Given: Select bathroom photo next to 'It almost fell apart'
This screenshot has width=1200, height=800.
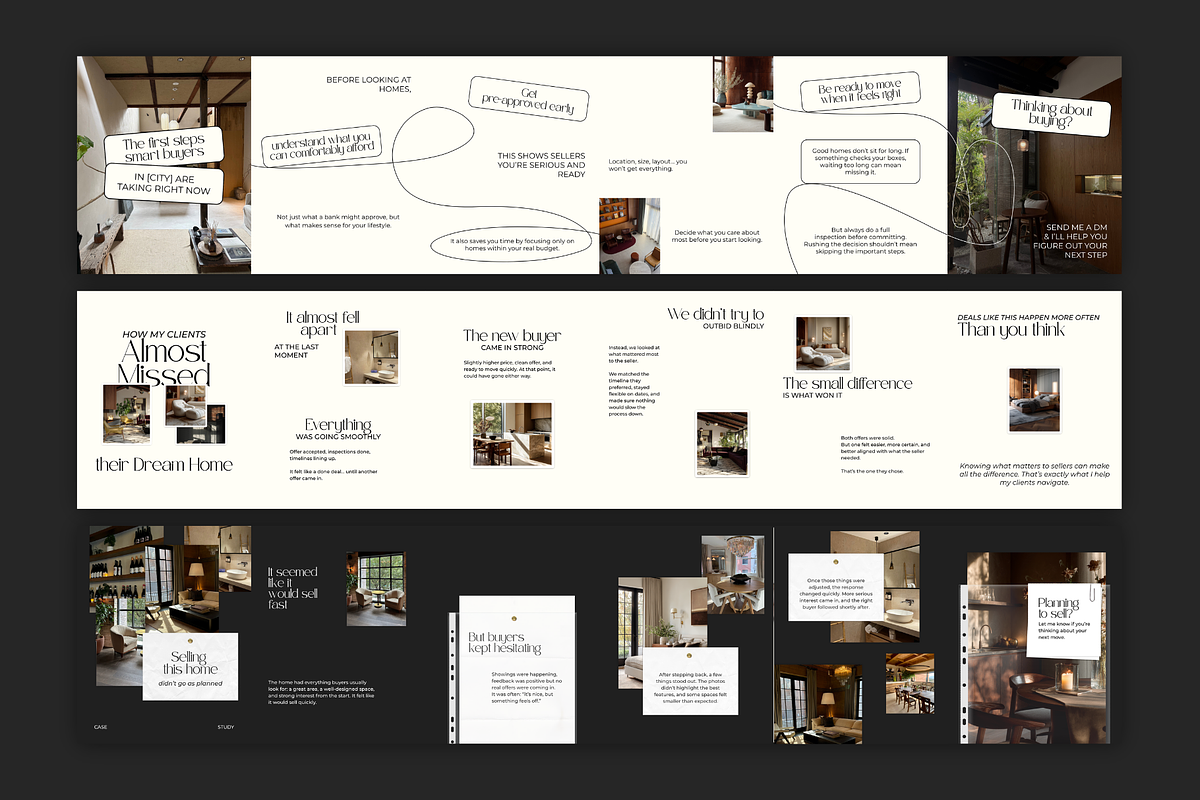Looking at the screenshot, I should point(371,357).
